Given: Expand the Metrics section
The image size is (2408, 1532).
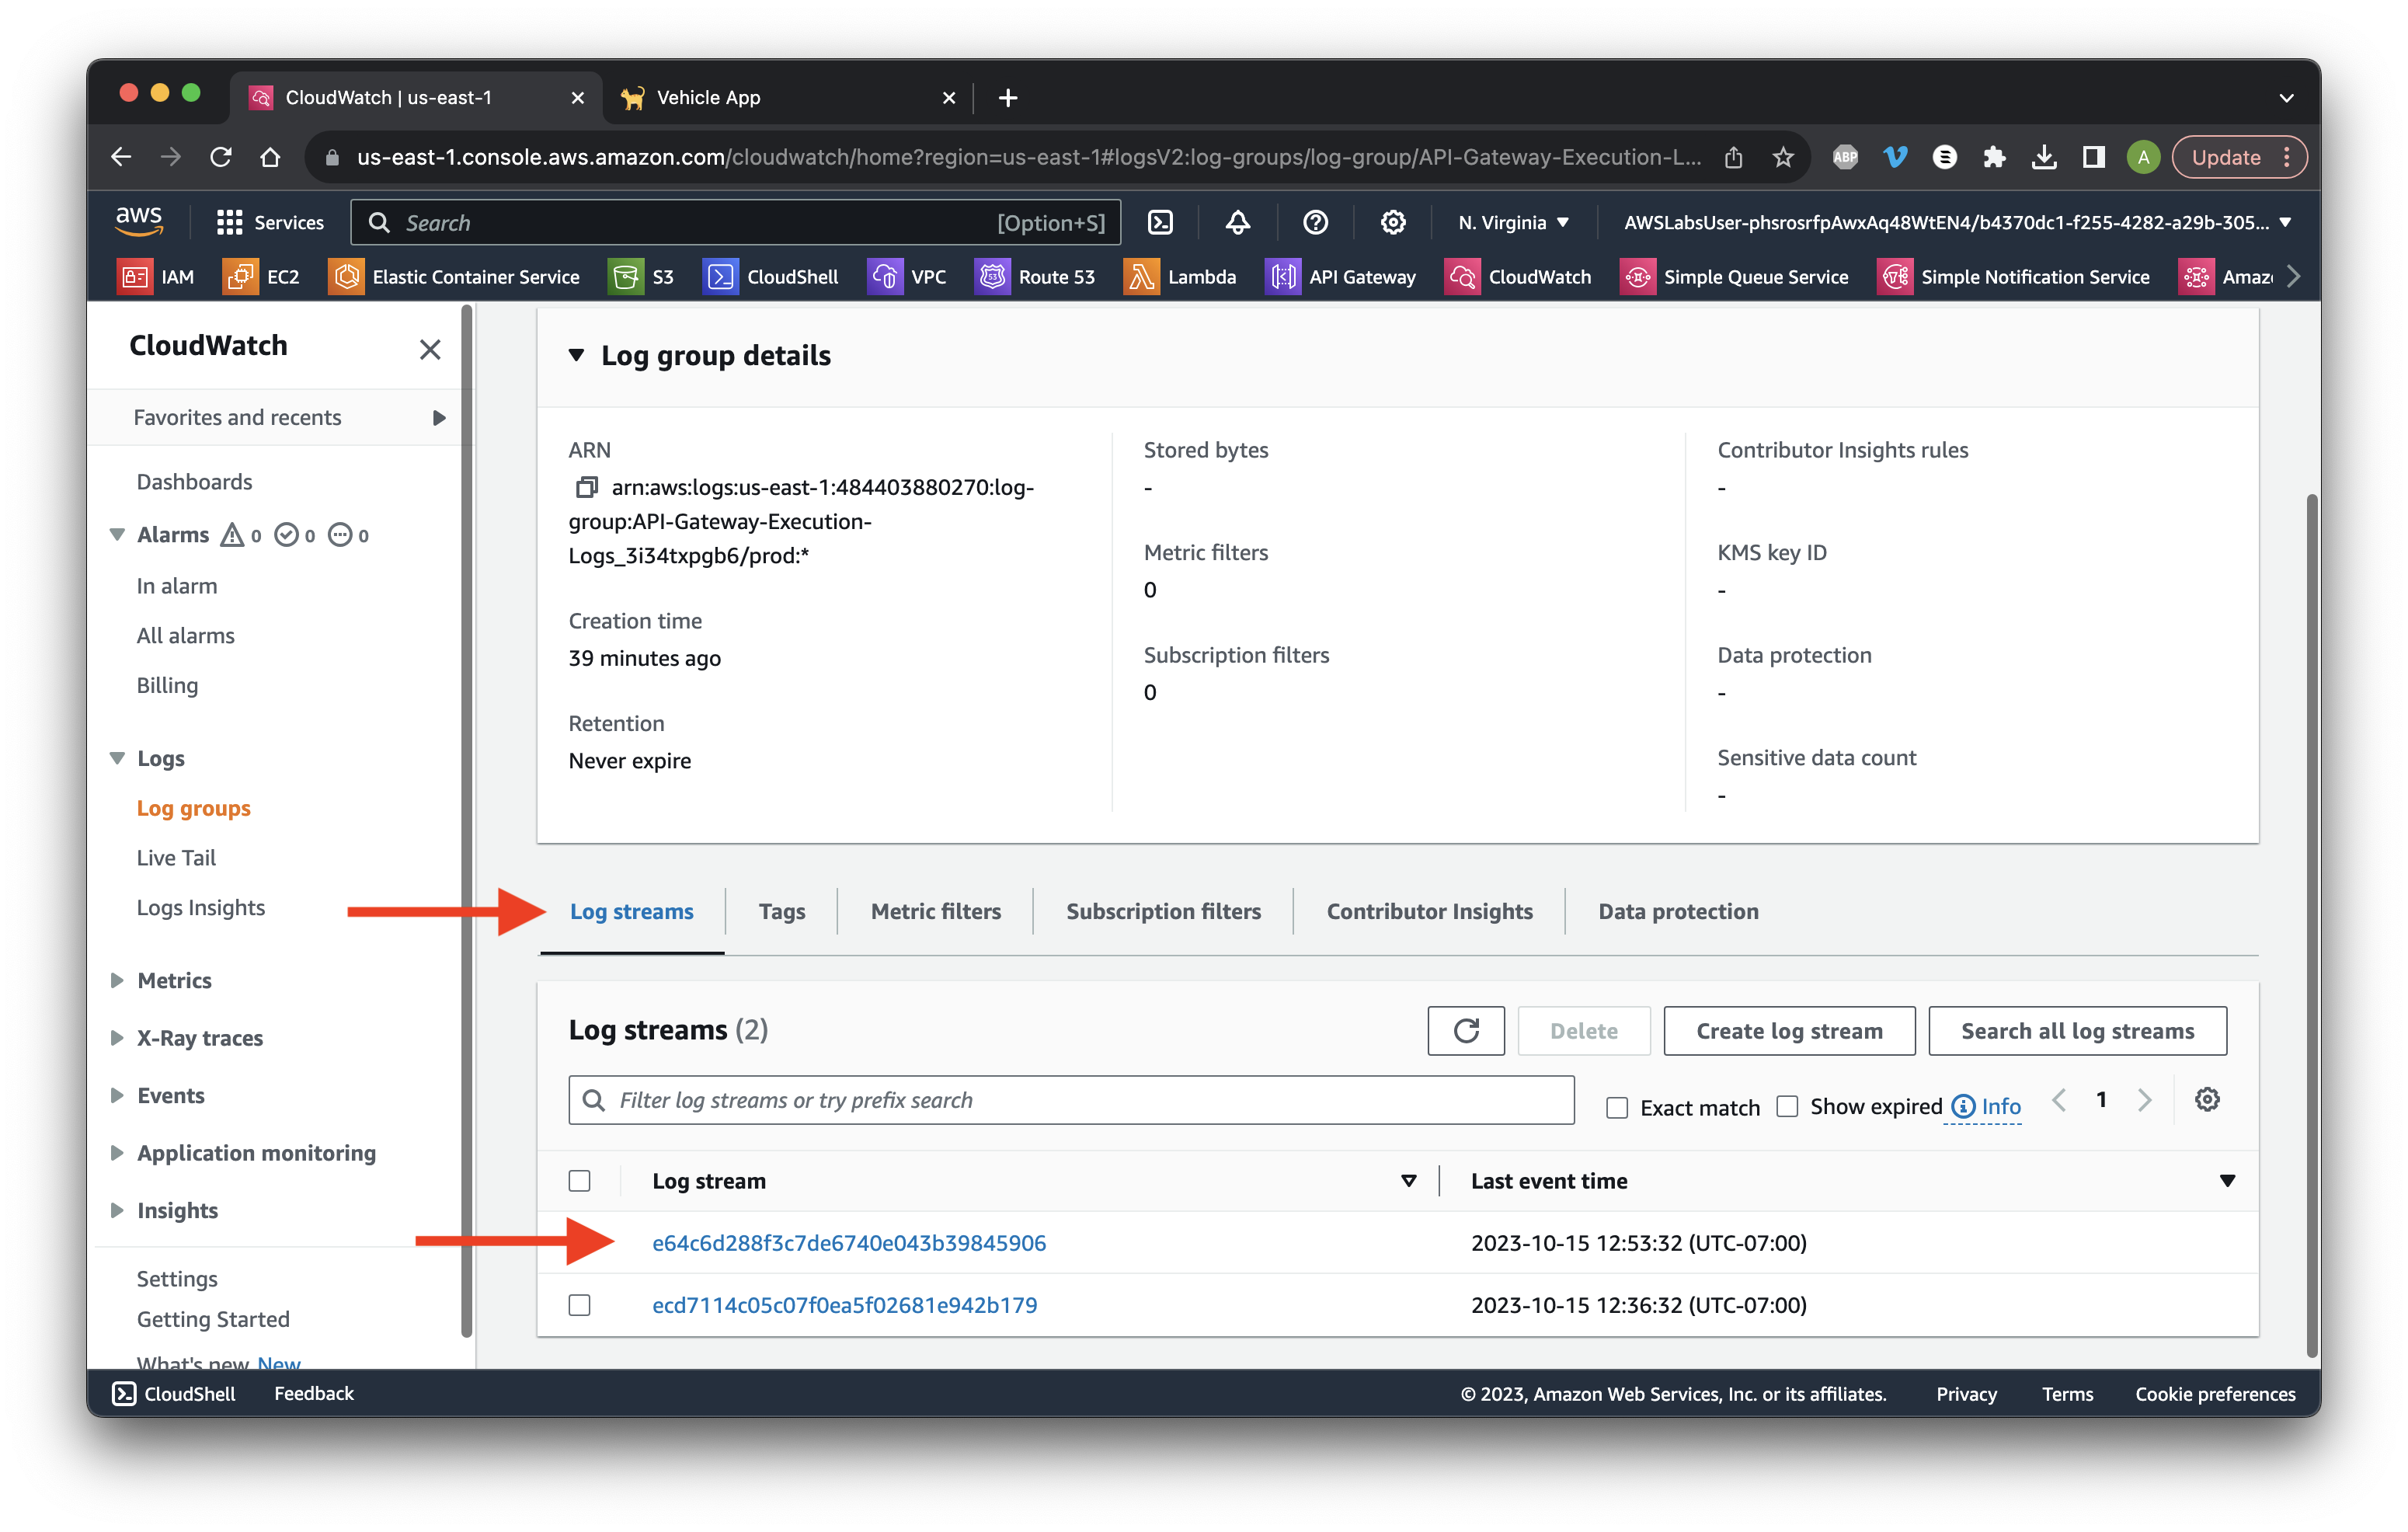Looking at the screenshot, I should tap(117, 979).
